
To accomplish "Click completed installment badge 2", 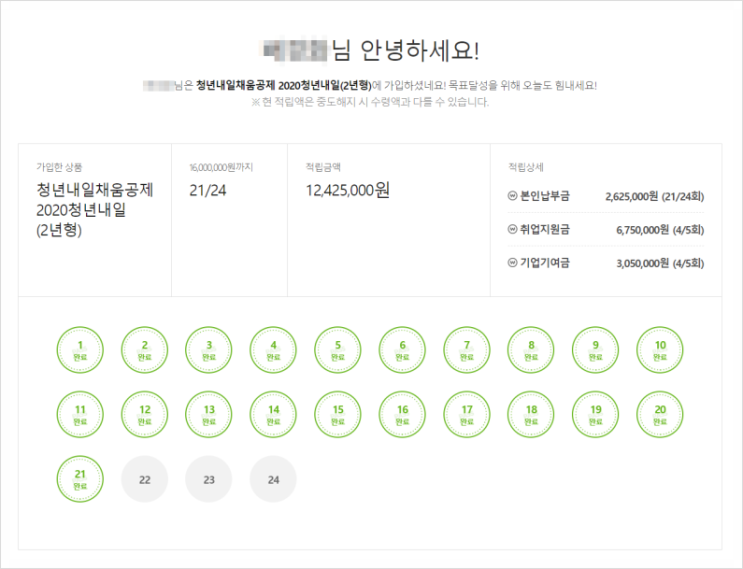I will pos(145,350).
